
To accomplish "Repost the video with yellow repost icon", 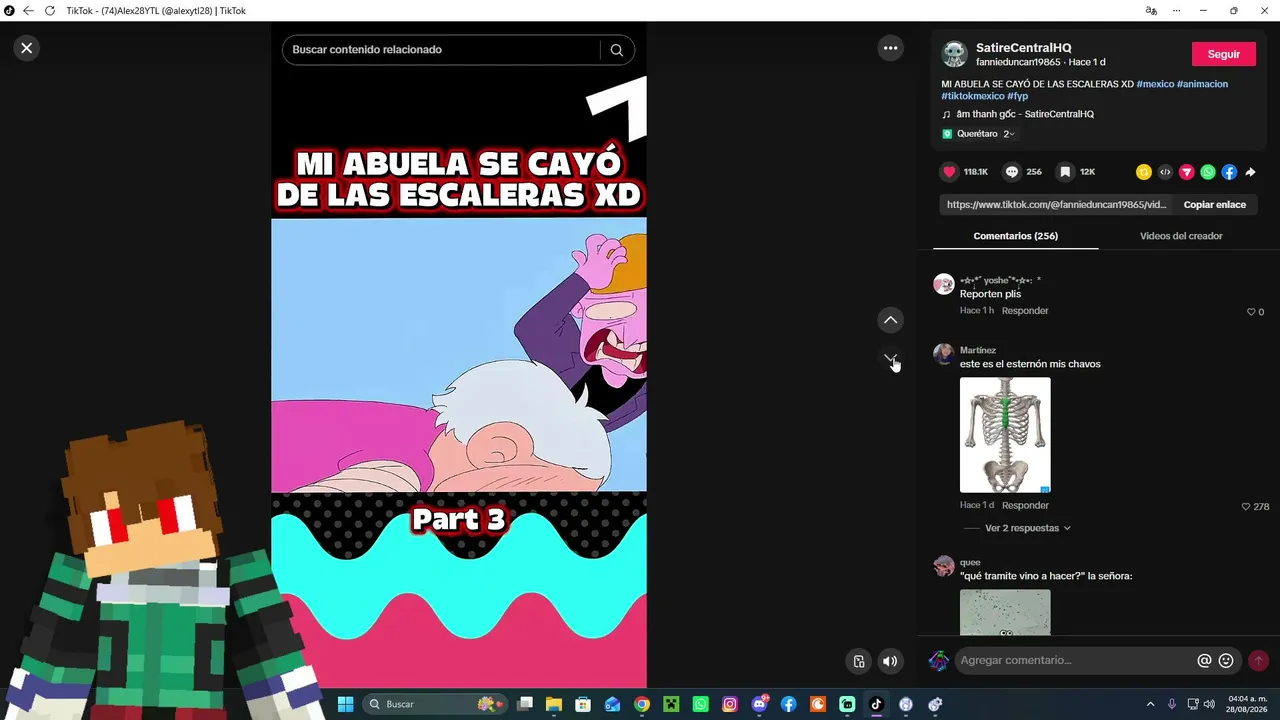I will pos(1144,172).
